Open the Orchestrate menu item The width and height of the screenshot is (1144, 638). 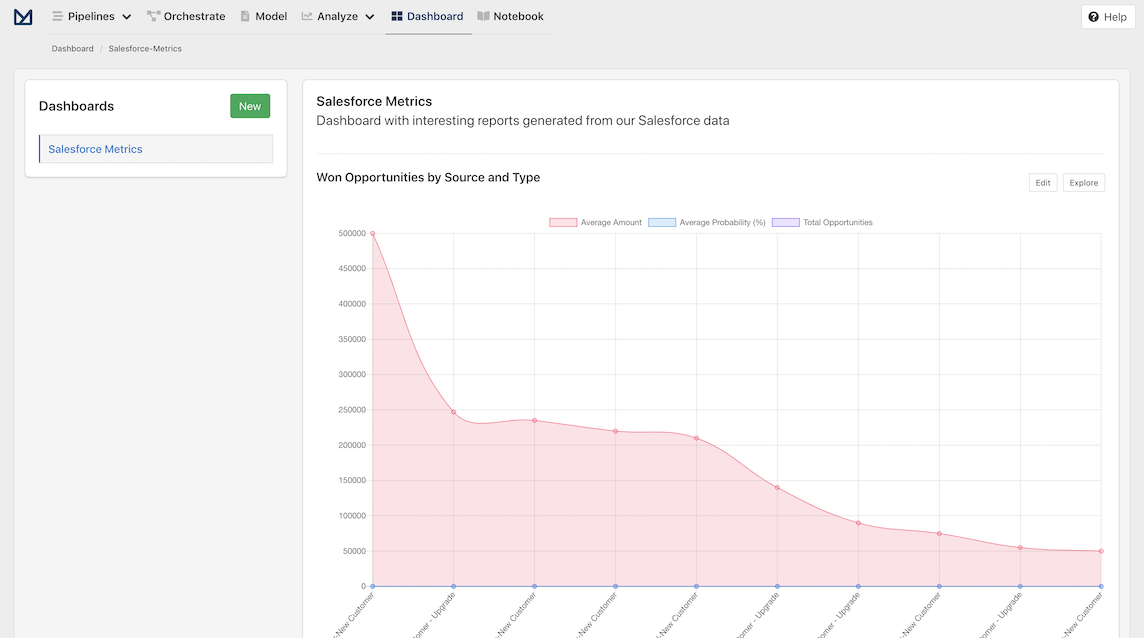click(186, 16)
